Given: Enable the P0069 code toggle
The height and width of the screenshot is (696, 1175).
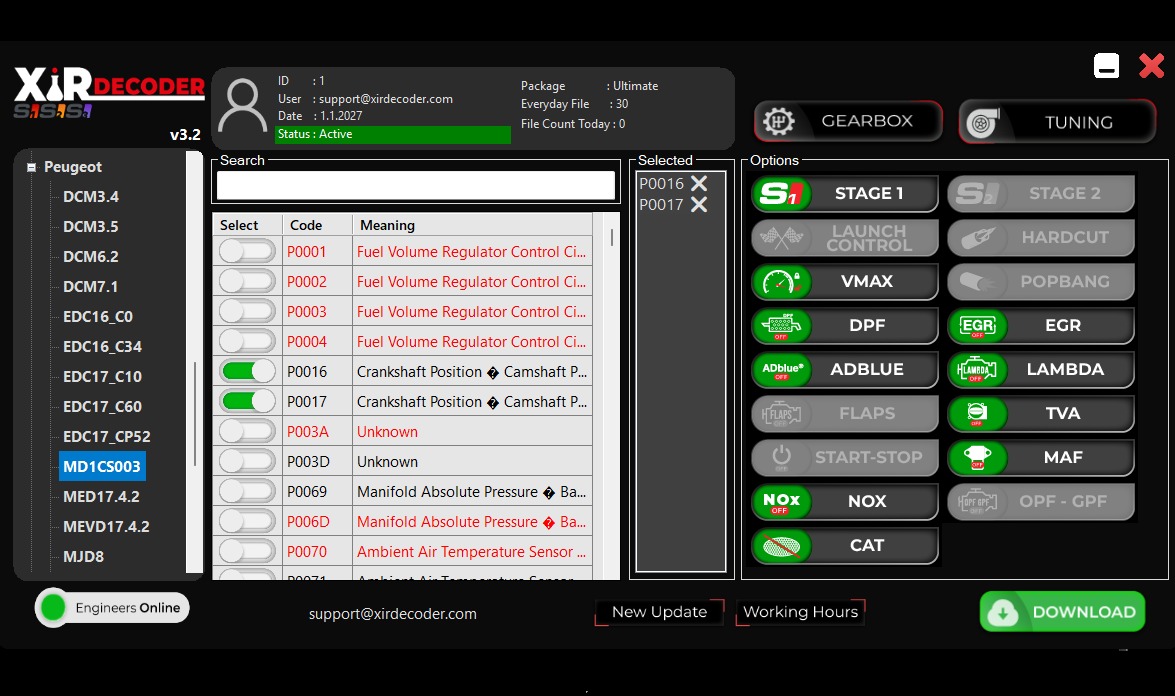Looking at the screenshot, I should [x=247, y=491].
